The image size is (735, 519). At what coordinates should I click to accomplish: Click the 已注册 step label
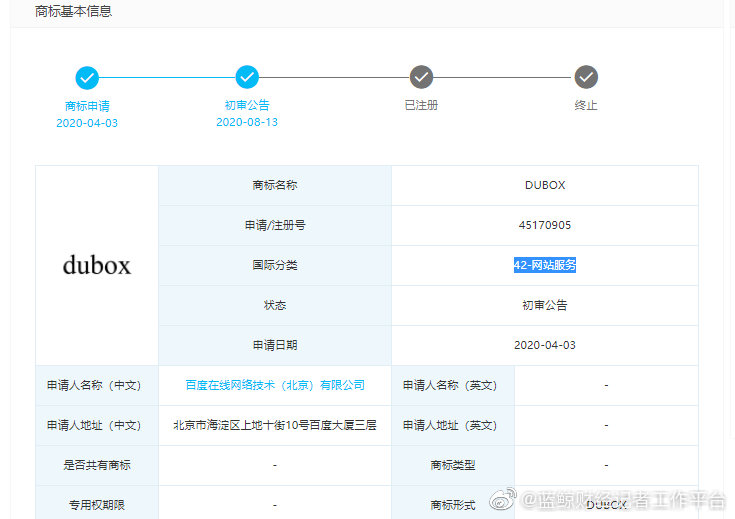tap(421, 105)
